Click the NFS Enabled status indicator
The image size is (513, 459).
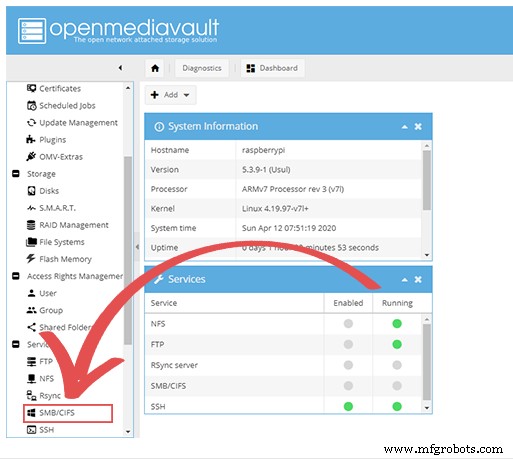(x=348, y=324)
